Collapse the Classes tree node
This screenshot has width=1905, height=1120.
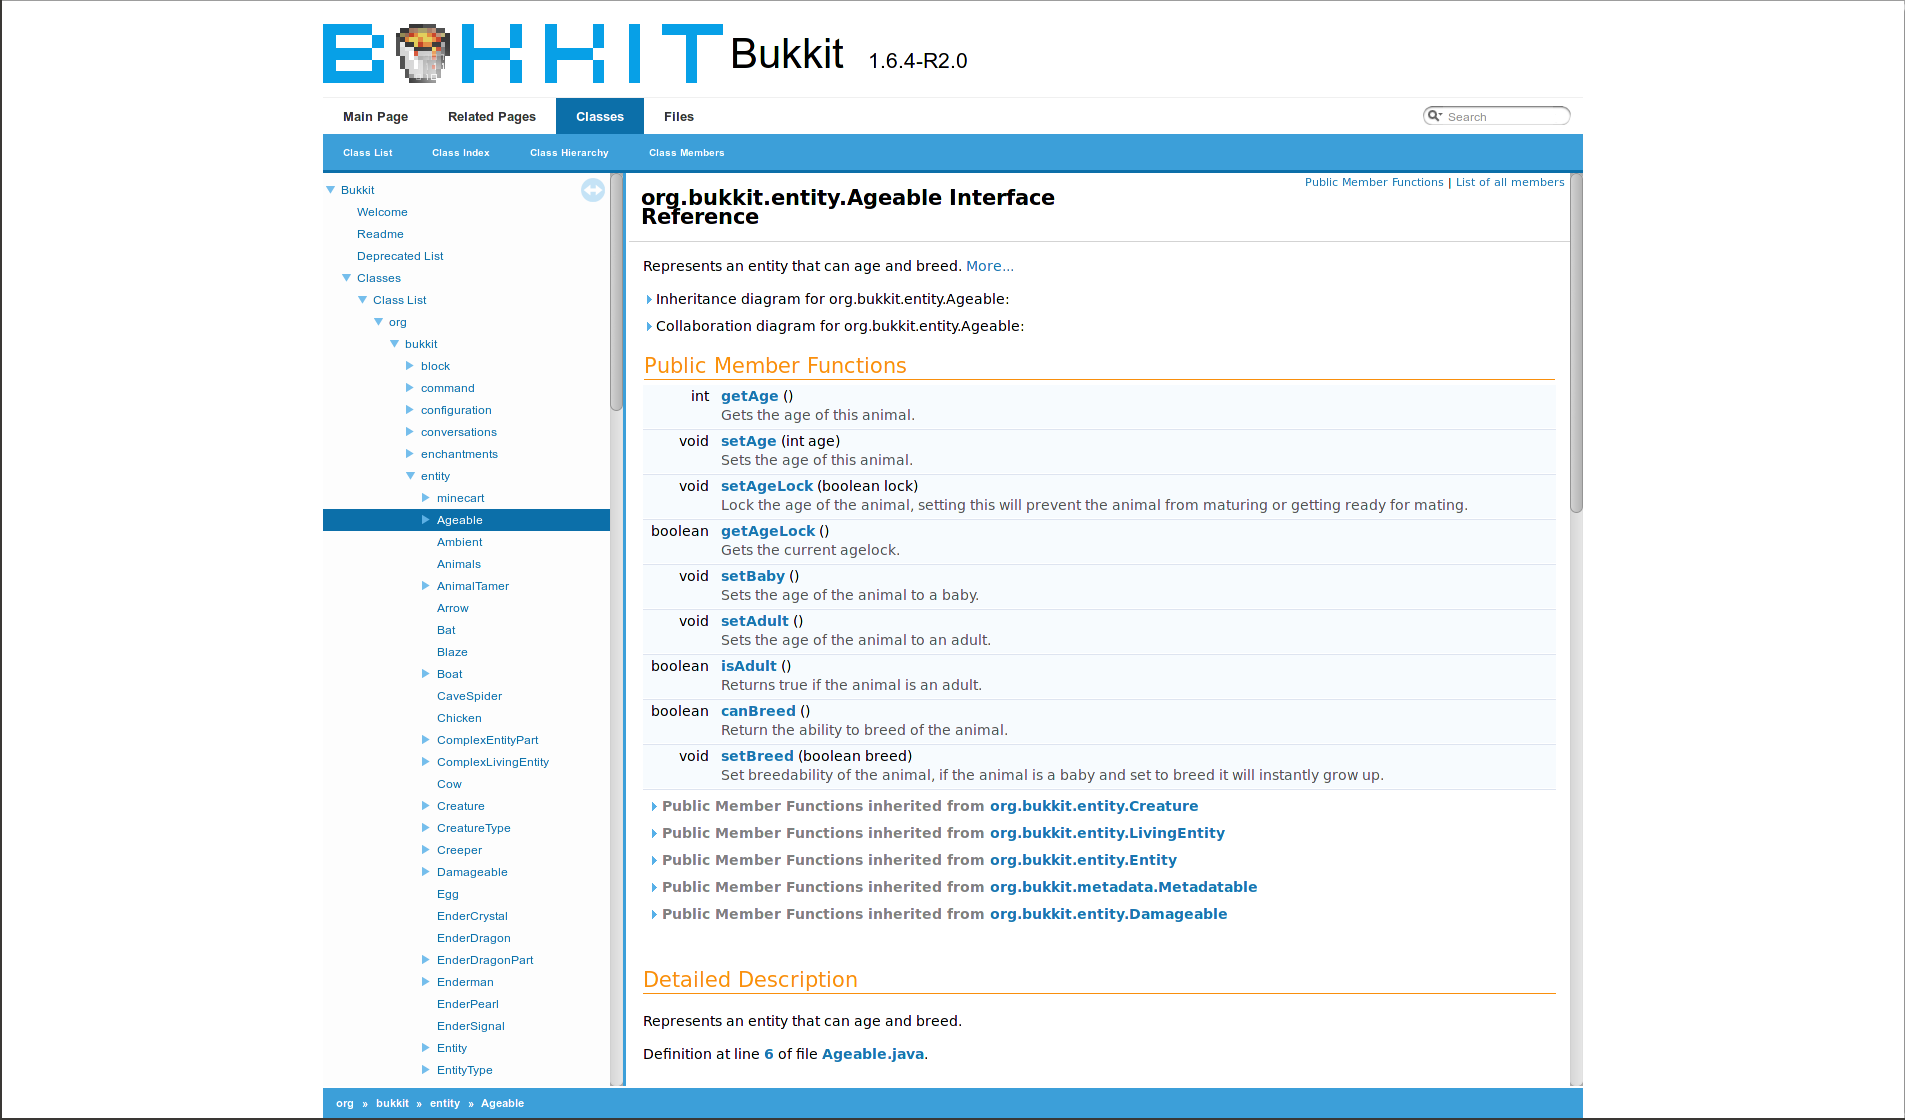346,278
